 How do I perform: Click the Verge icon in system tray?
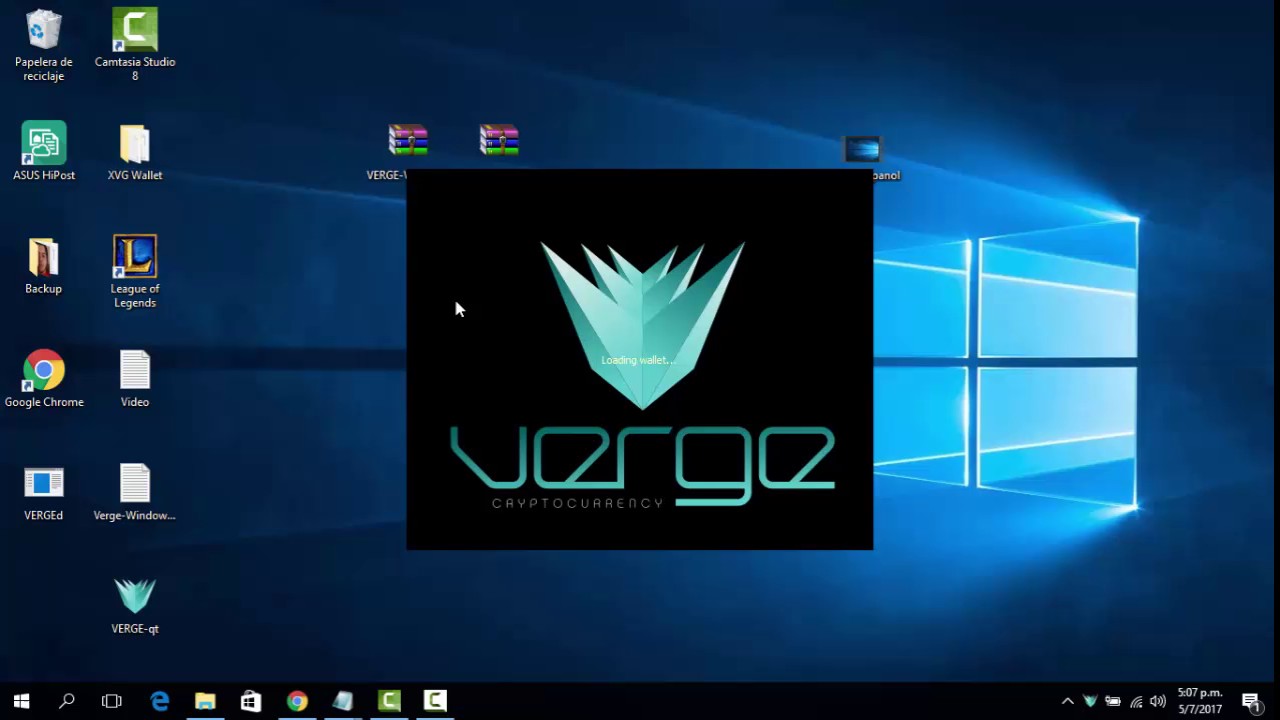(1090, 701)
